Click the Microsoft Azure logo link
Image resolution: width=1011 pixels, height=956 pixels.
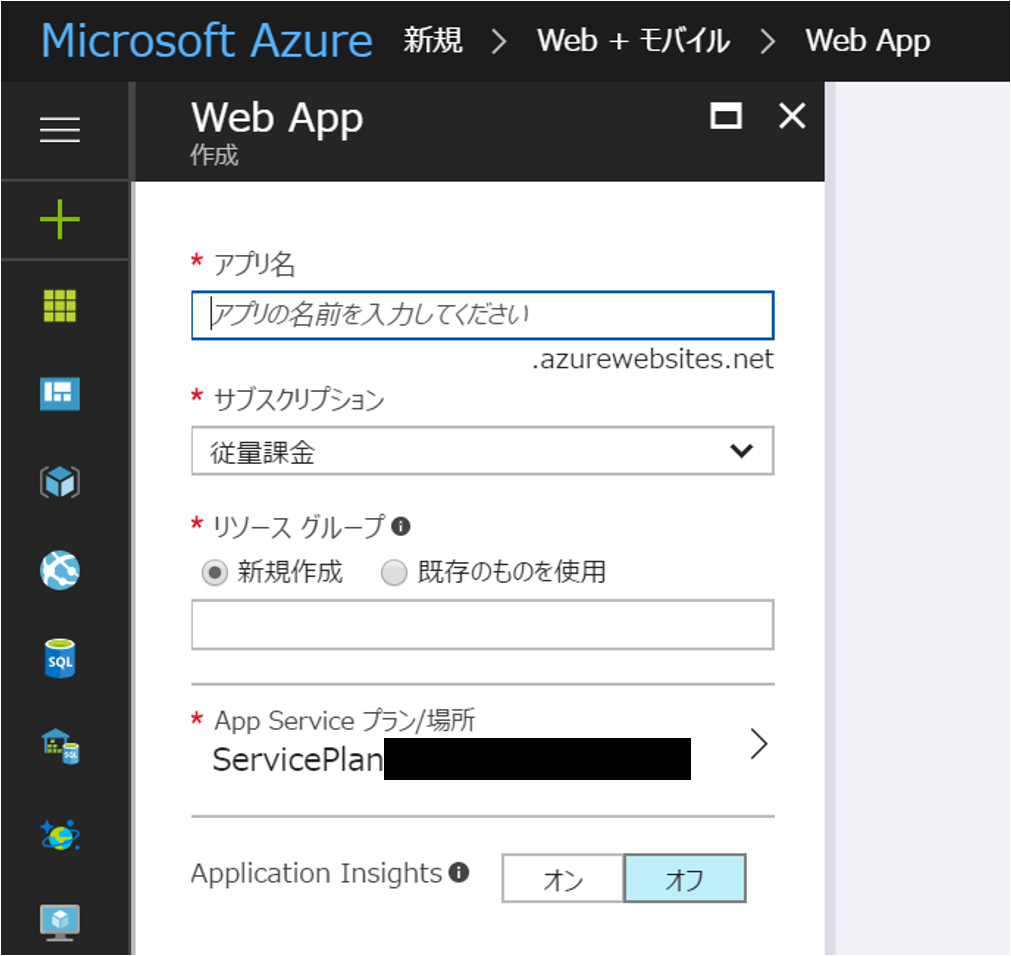[x=207, y=41]
